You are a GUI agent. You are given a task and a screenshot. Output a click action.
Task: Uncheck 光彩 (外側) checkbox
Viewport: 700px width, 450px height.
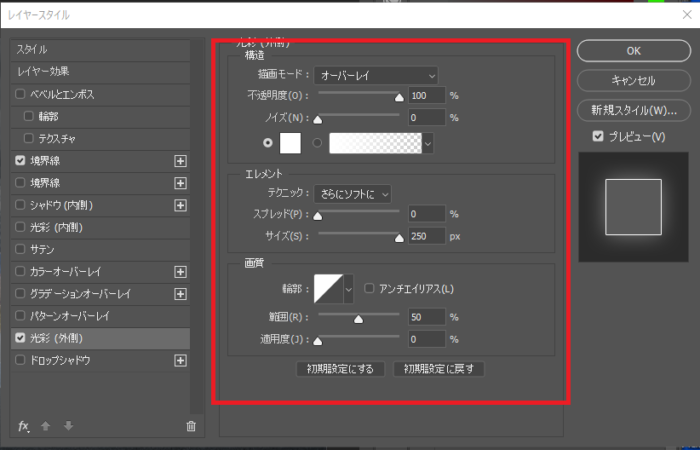click(20, 338)
